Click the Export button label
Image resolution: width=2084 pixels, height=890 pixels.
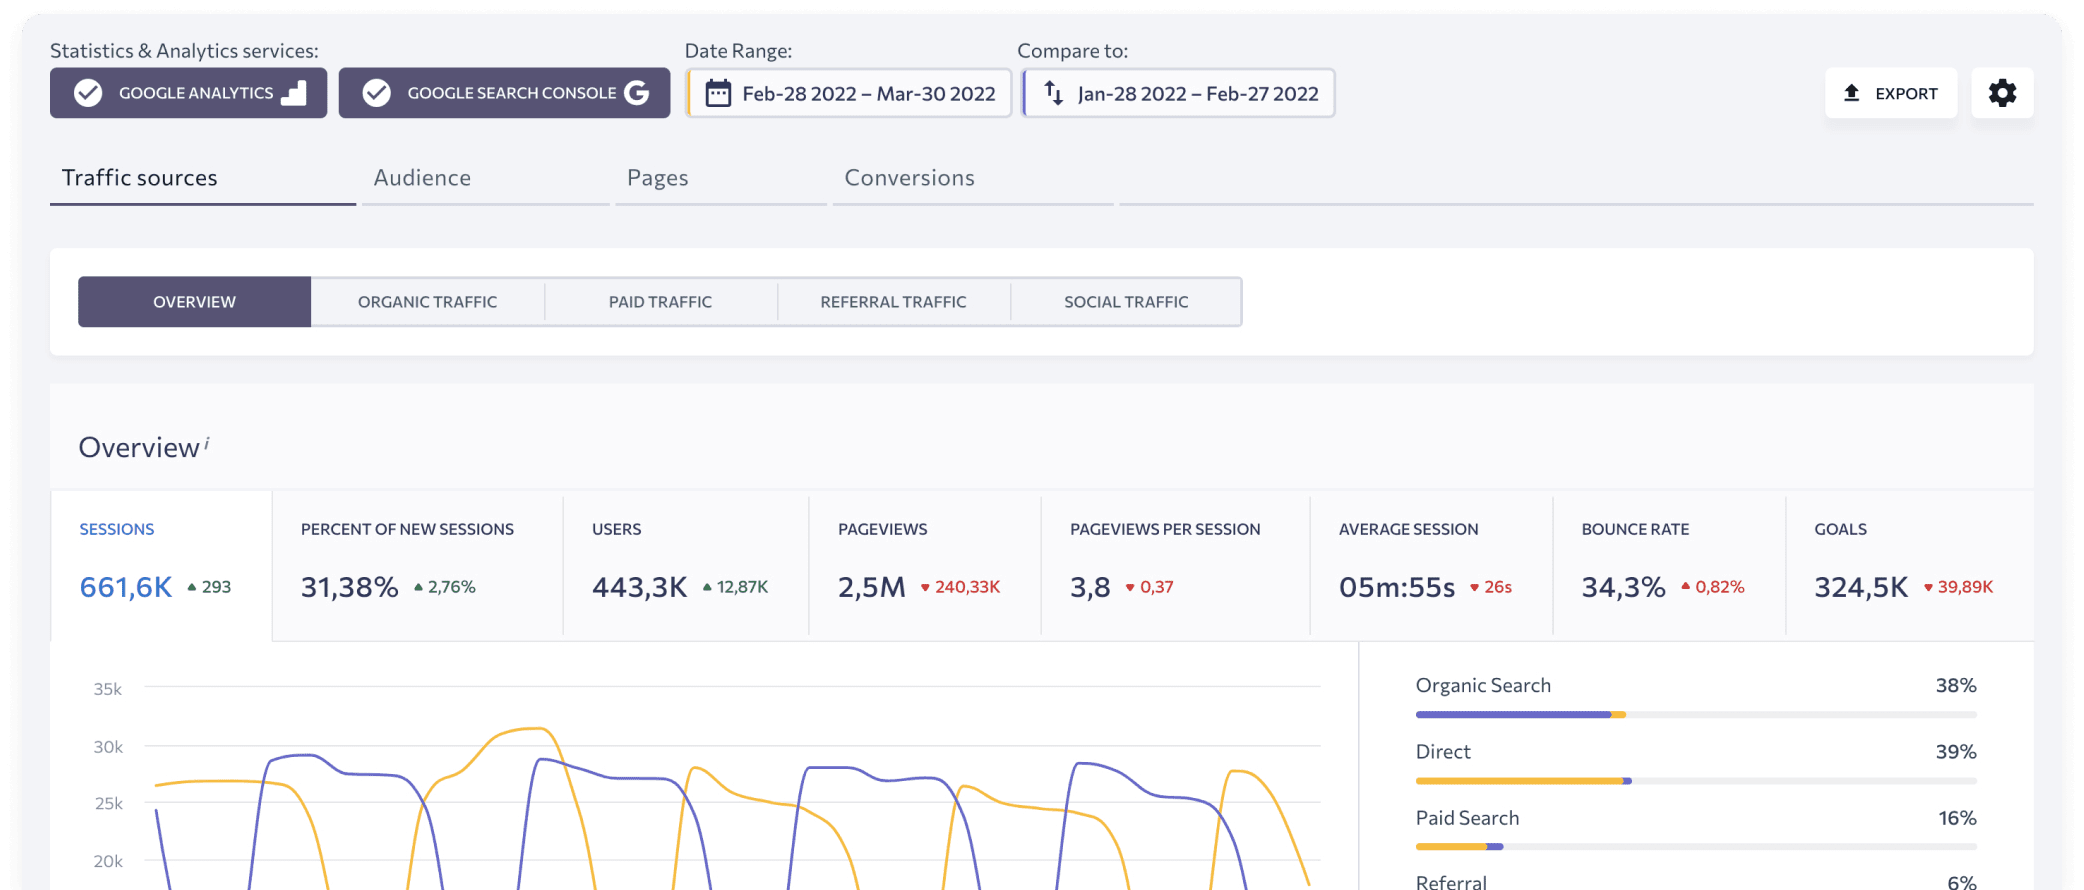[1906, 93]
